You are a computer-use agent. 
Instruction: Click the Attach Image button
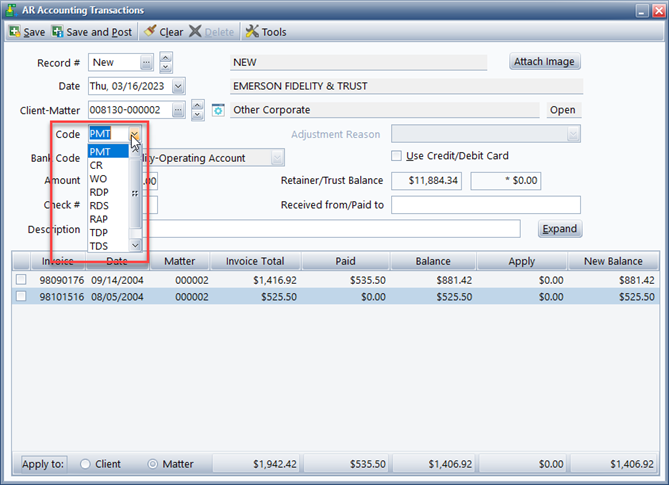(544, 62)
